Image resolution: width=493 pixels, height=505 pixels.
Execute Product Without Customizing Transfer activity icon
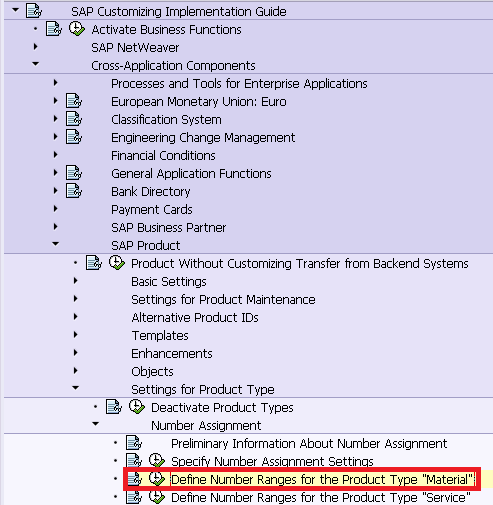pos(117,263)
